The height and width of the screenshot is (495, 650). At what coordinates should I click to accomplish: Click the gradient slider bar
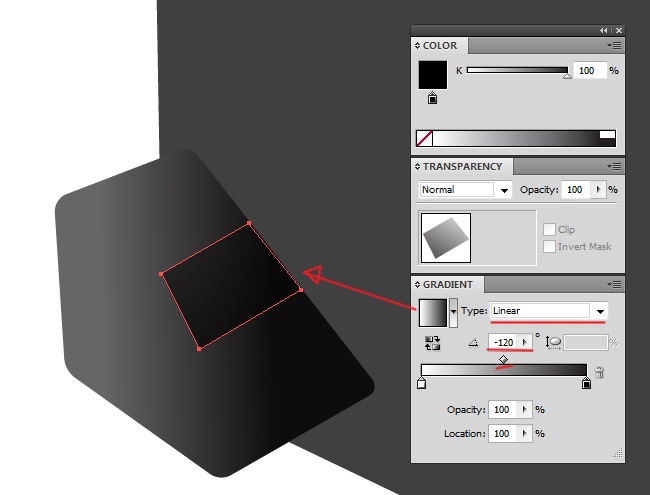click(504, 370)
